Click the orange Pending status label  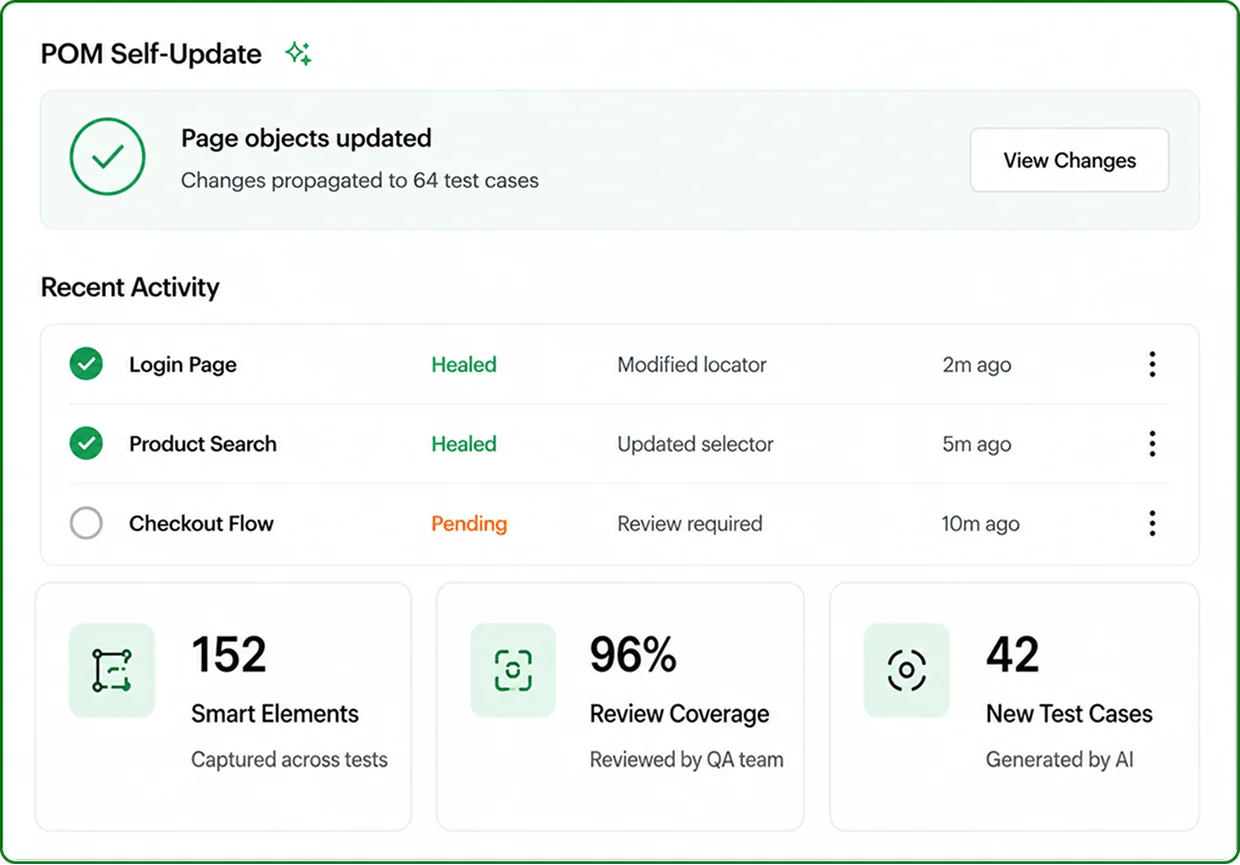click(469, 524)
